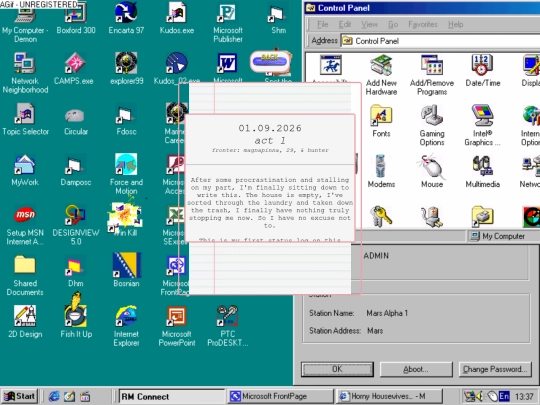Open the keys icon in Control Panel

pos(381,217)
